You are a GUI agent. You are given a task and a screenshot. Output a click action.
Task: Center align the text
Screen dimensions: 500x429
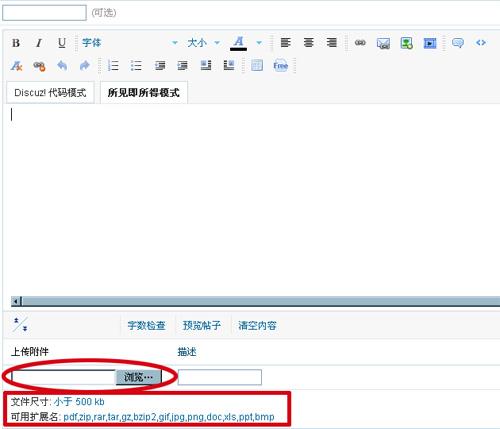309,43
